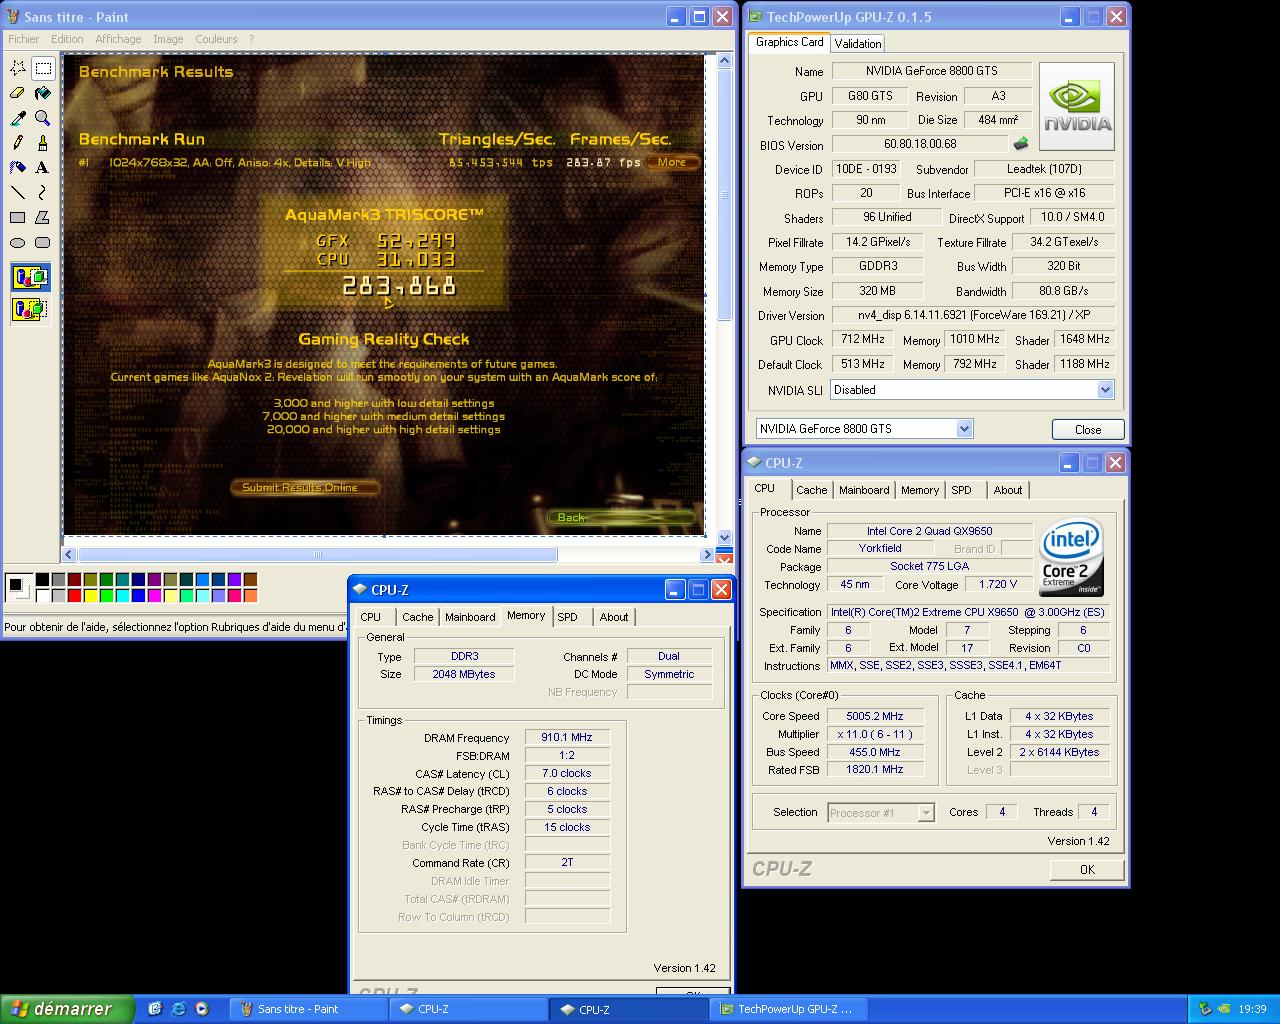
Task: Select the Polygon shape tool
Action: click(43, 217)
